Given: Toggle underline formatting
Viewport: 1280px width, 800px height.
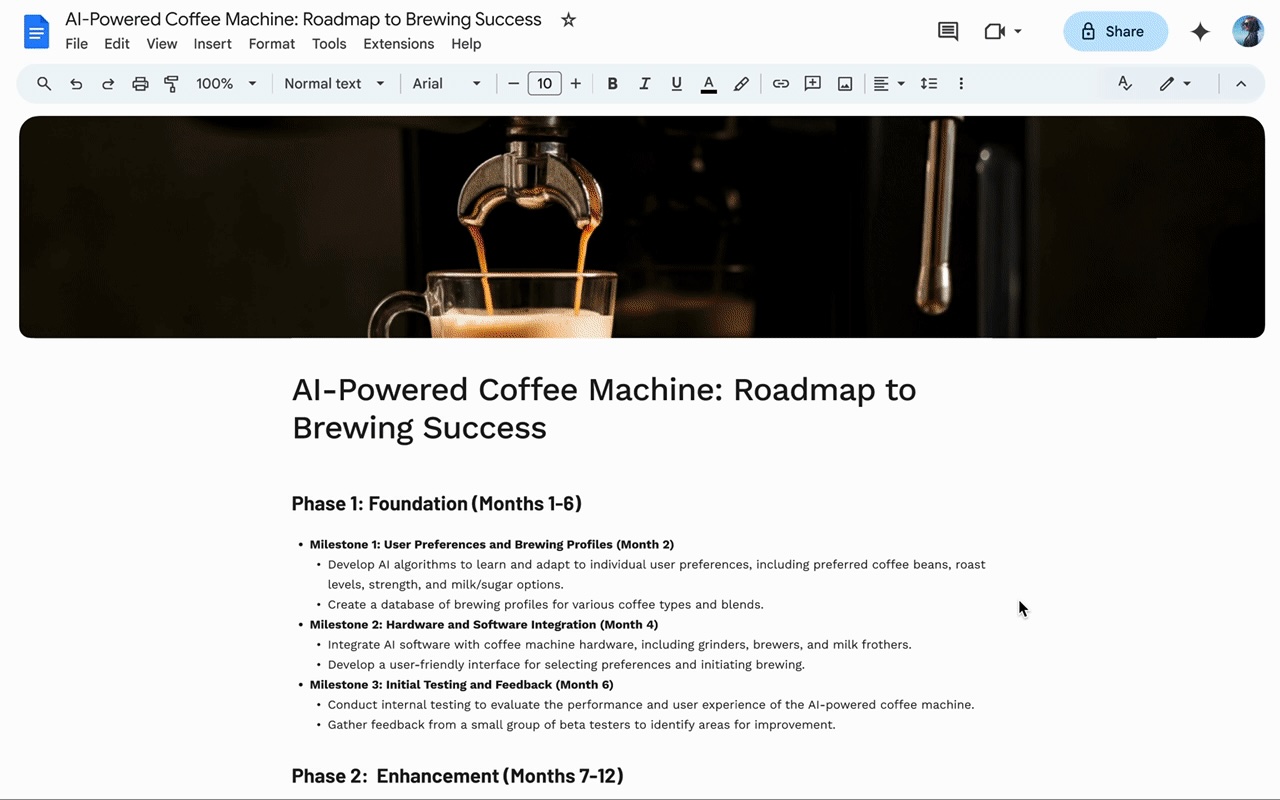Looking at the screenshot, I should 677,84.
